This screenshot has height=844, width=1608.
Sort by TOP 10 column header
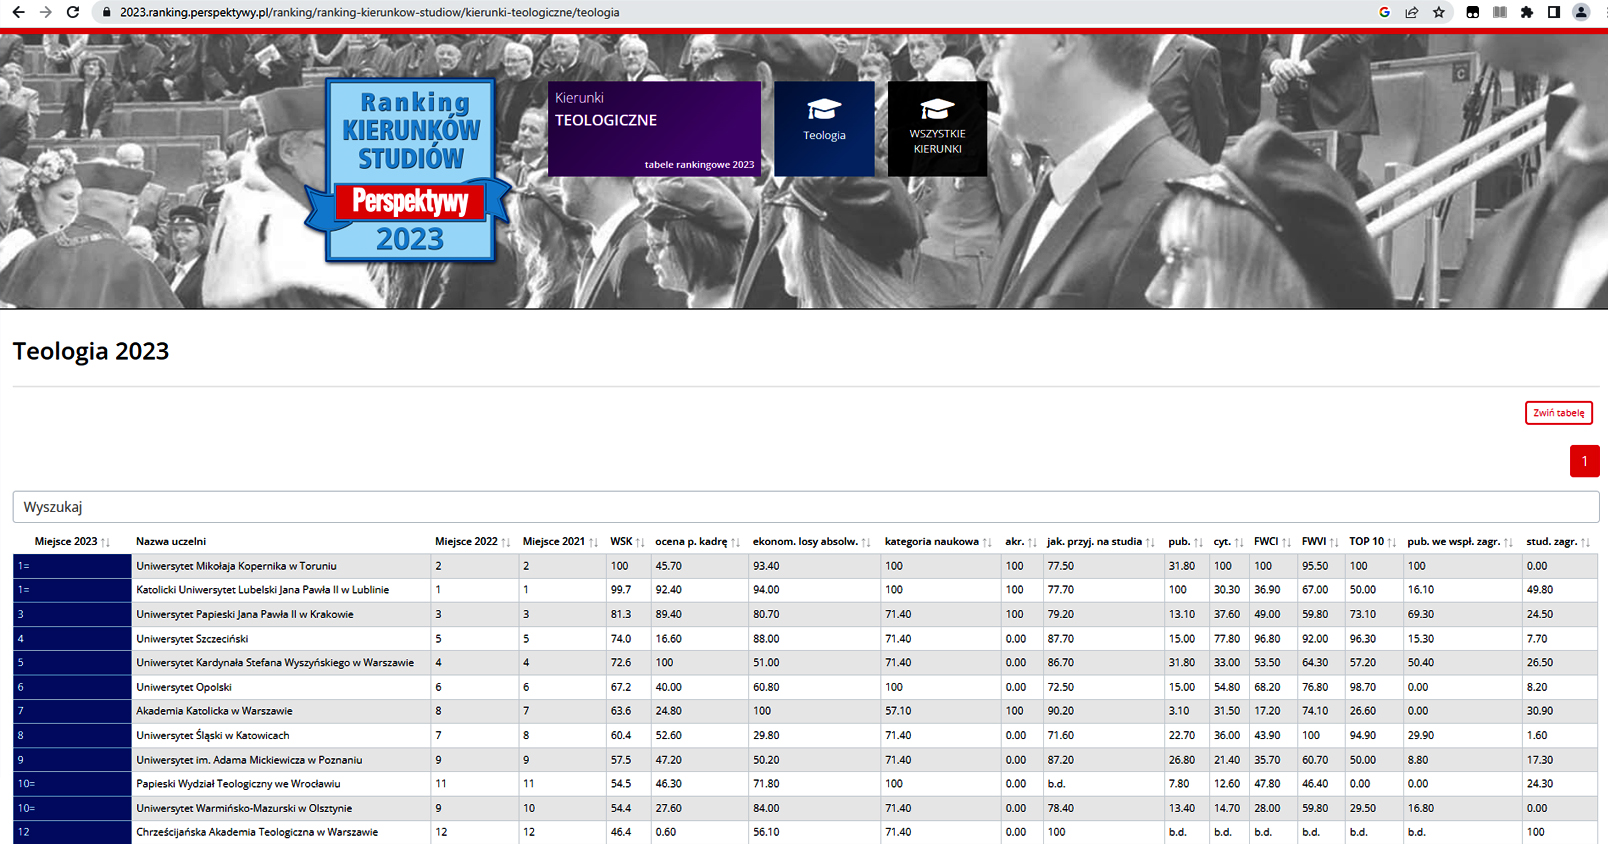(1372, 541)
